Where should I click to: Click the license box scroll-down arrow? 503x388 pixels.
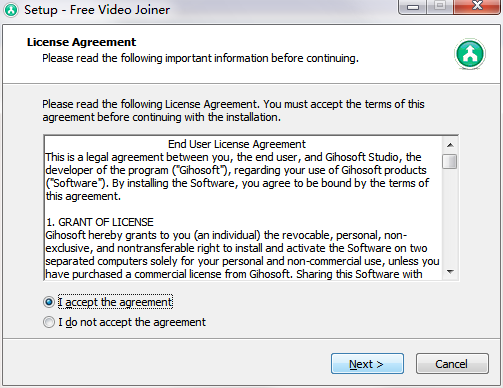tap(450, 272)
